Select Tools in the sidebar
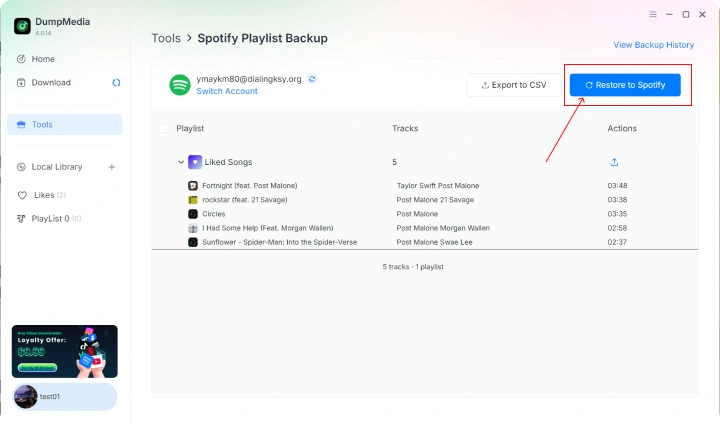The height and width of the screenshot is (425, 720). point(65,124)
